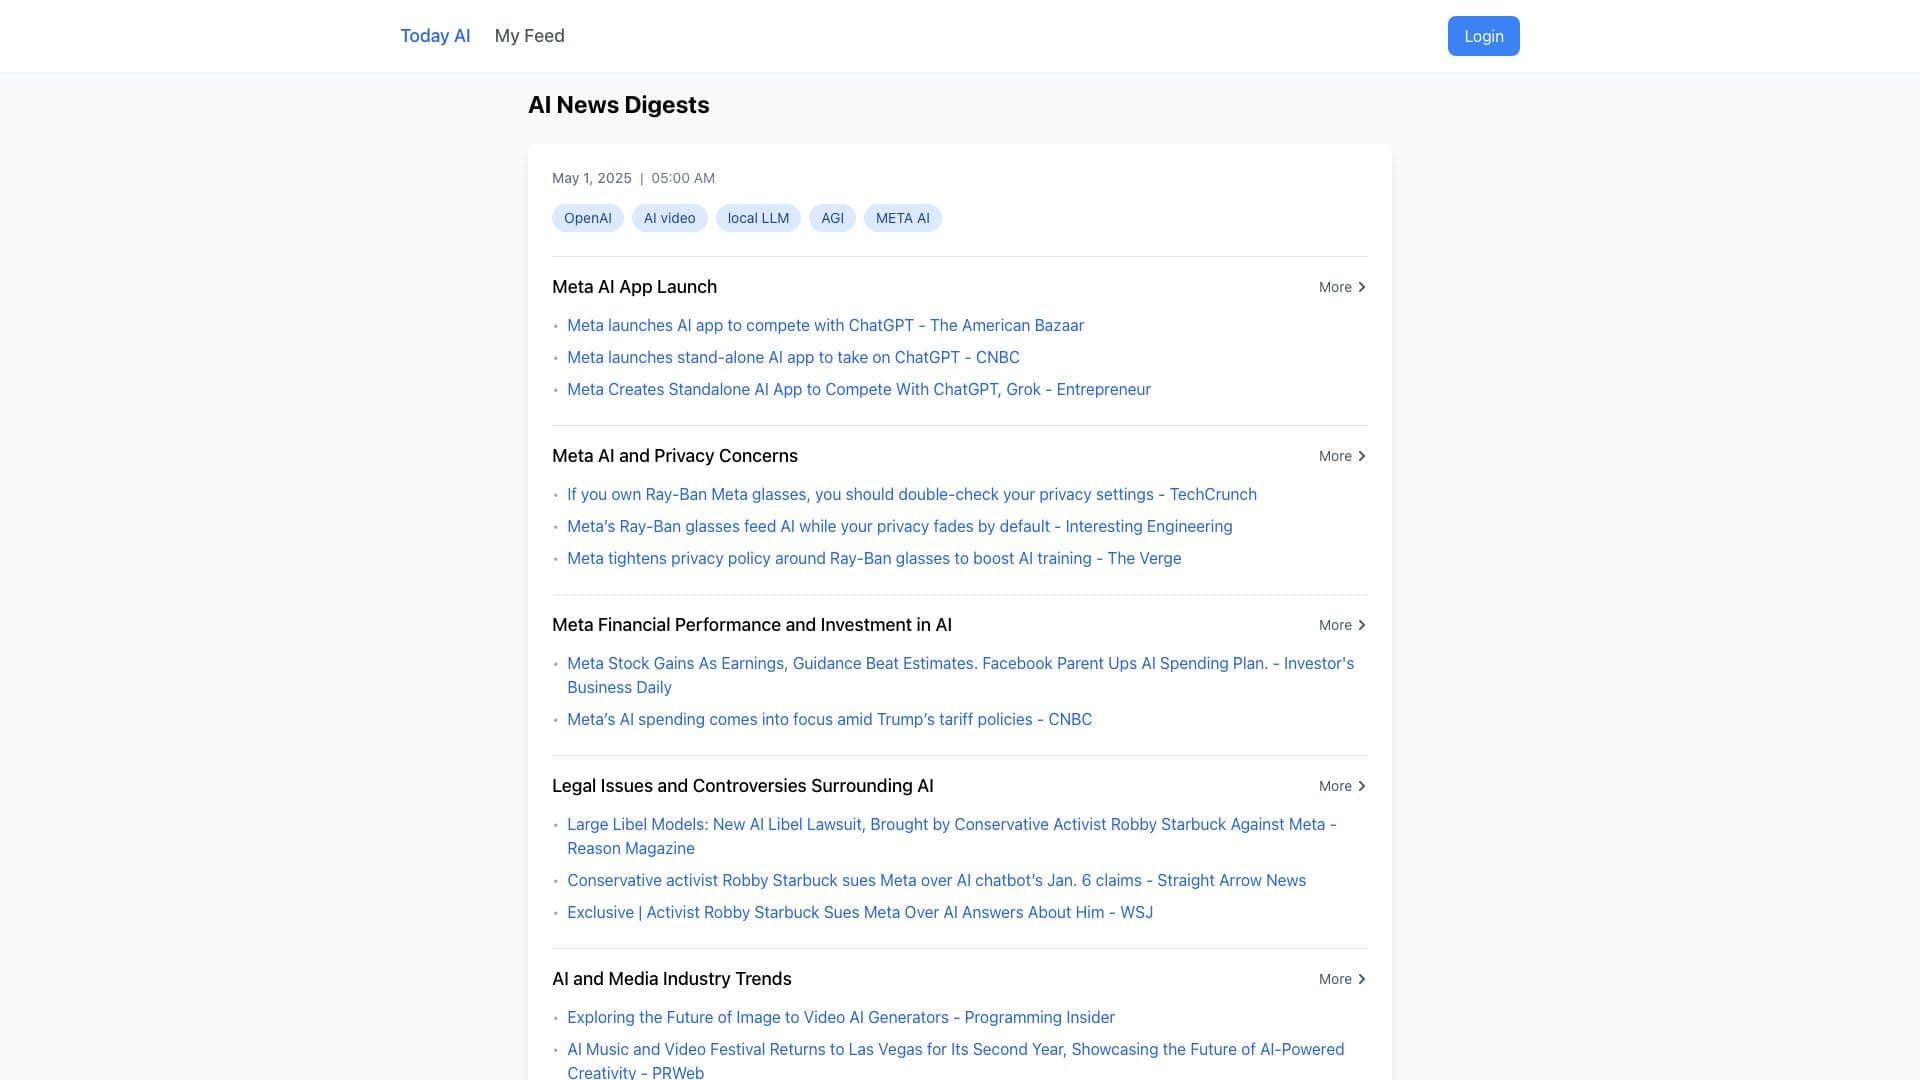Click Meta Financial Performance and Investment heading
Screen dimensions: 1920x1080
752,625
